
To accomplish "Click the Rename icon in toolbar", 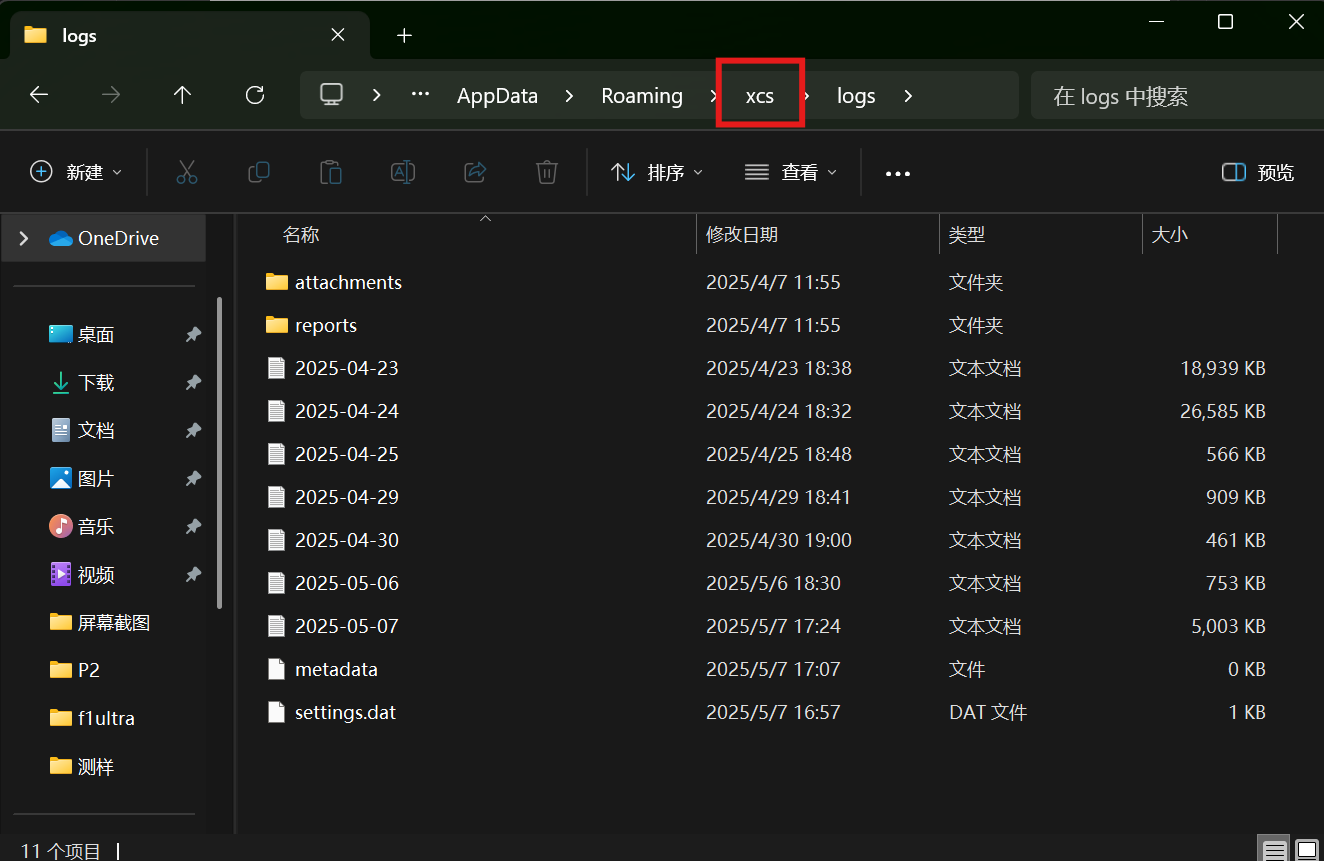I will 403,172.
